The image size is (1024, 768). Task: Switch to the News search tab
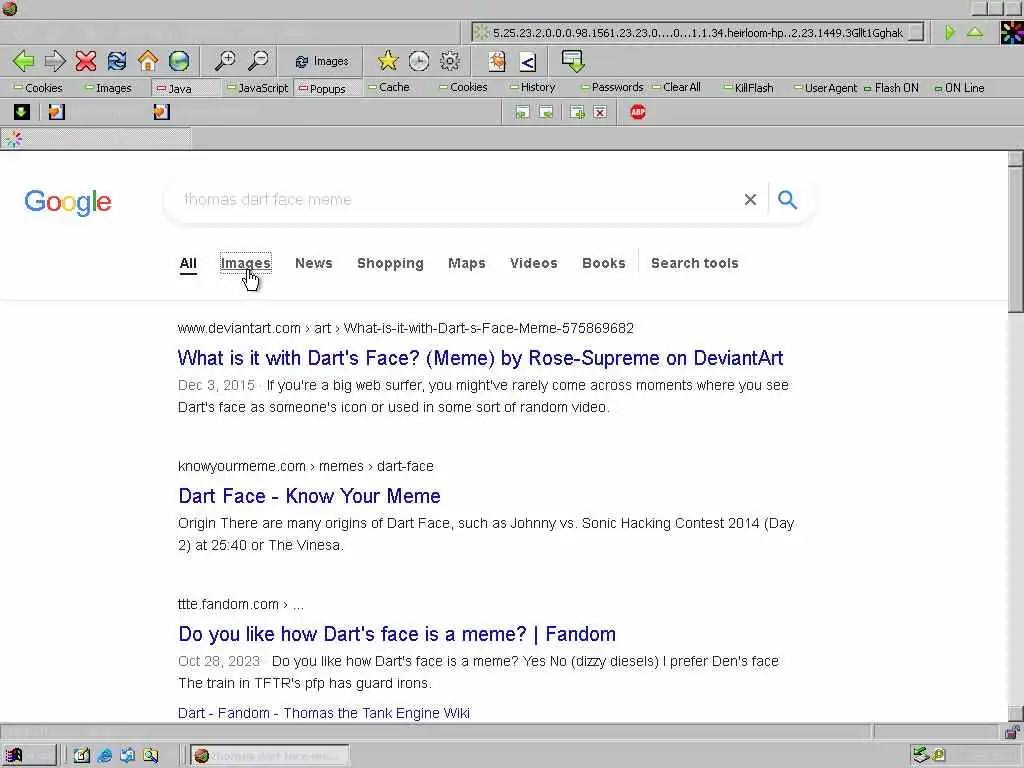click(313, 263)
